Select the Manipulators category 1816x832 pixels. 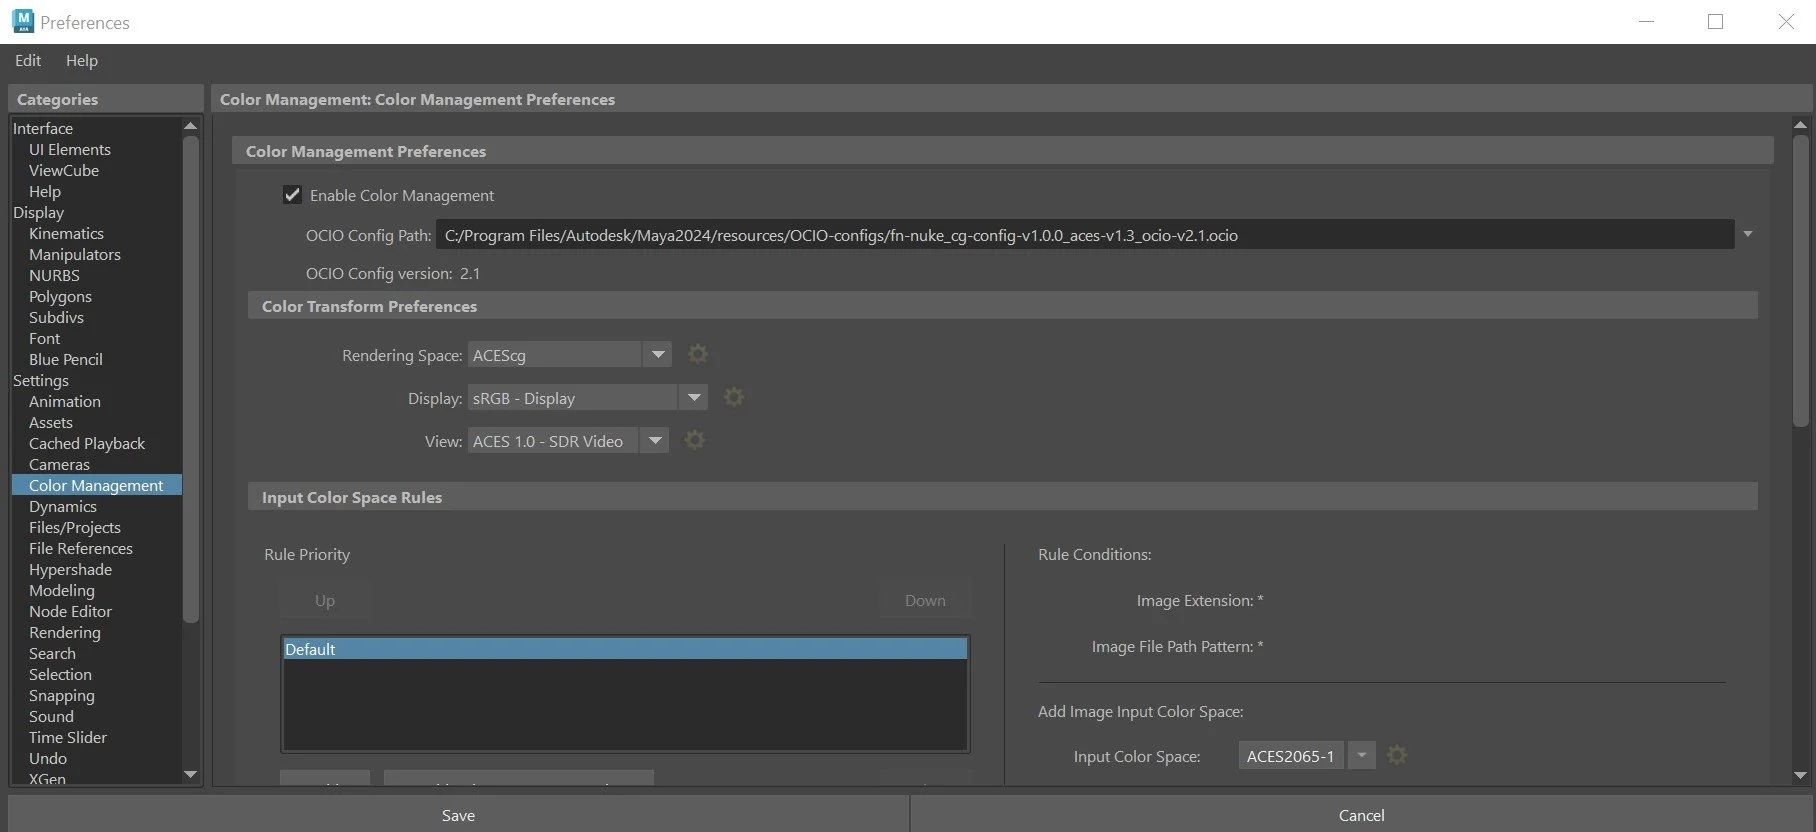point(75,254)
